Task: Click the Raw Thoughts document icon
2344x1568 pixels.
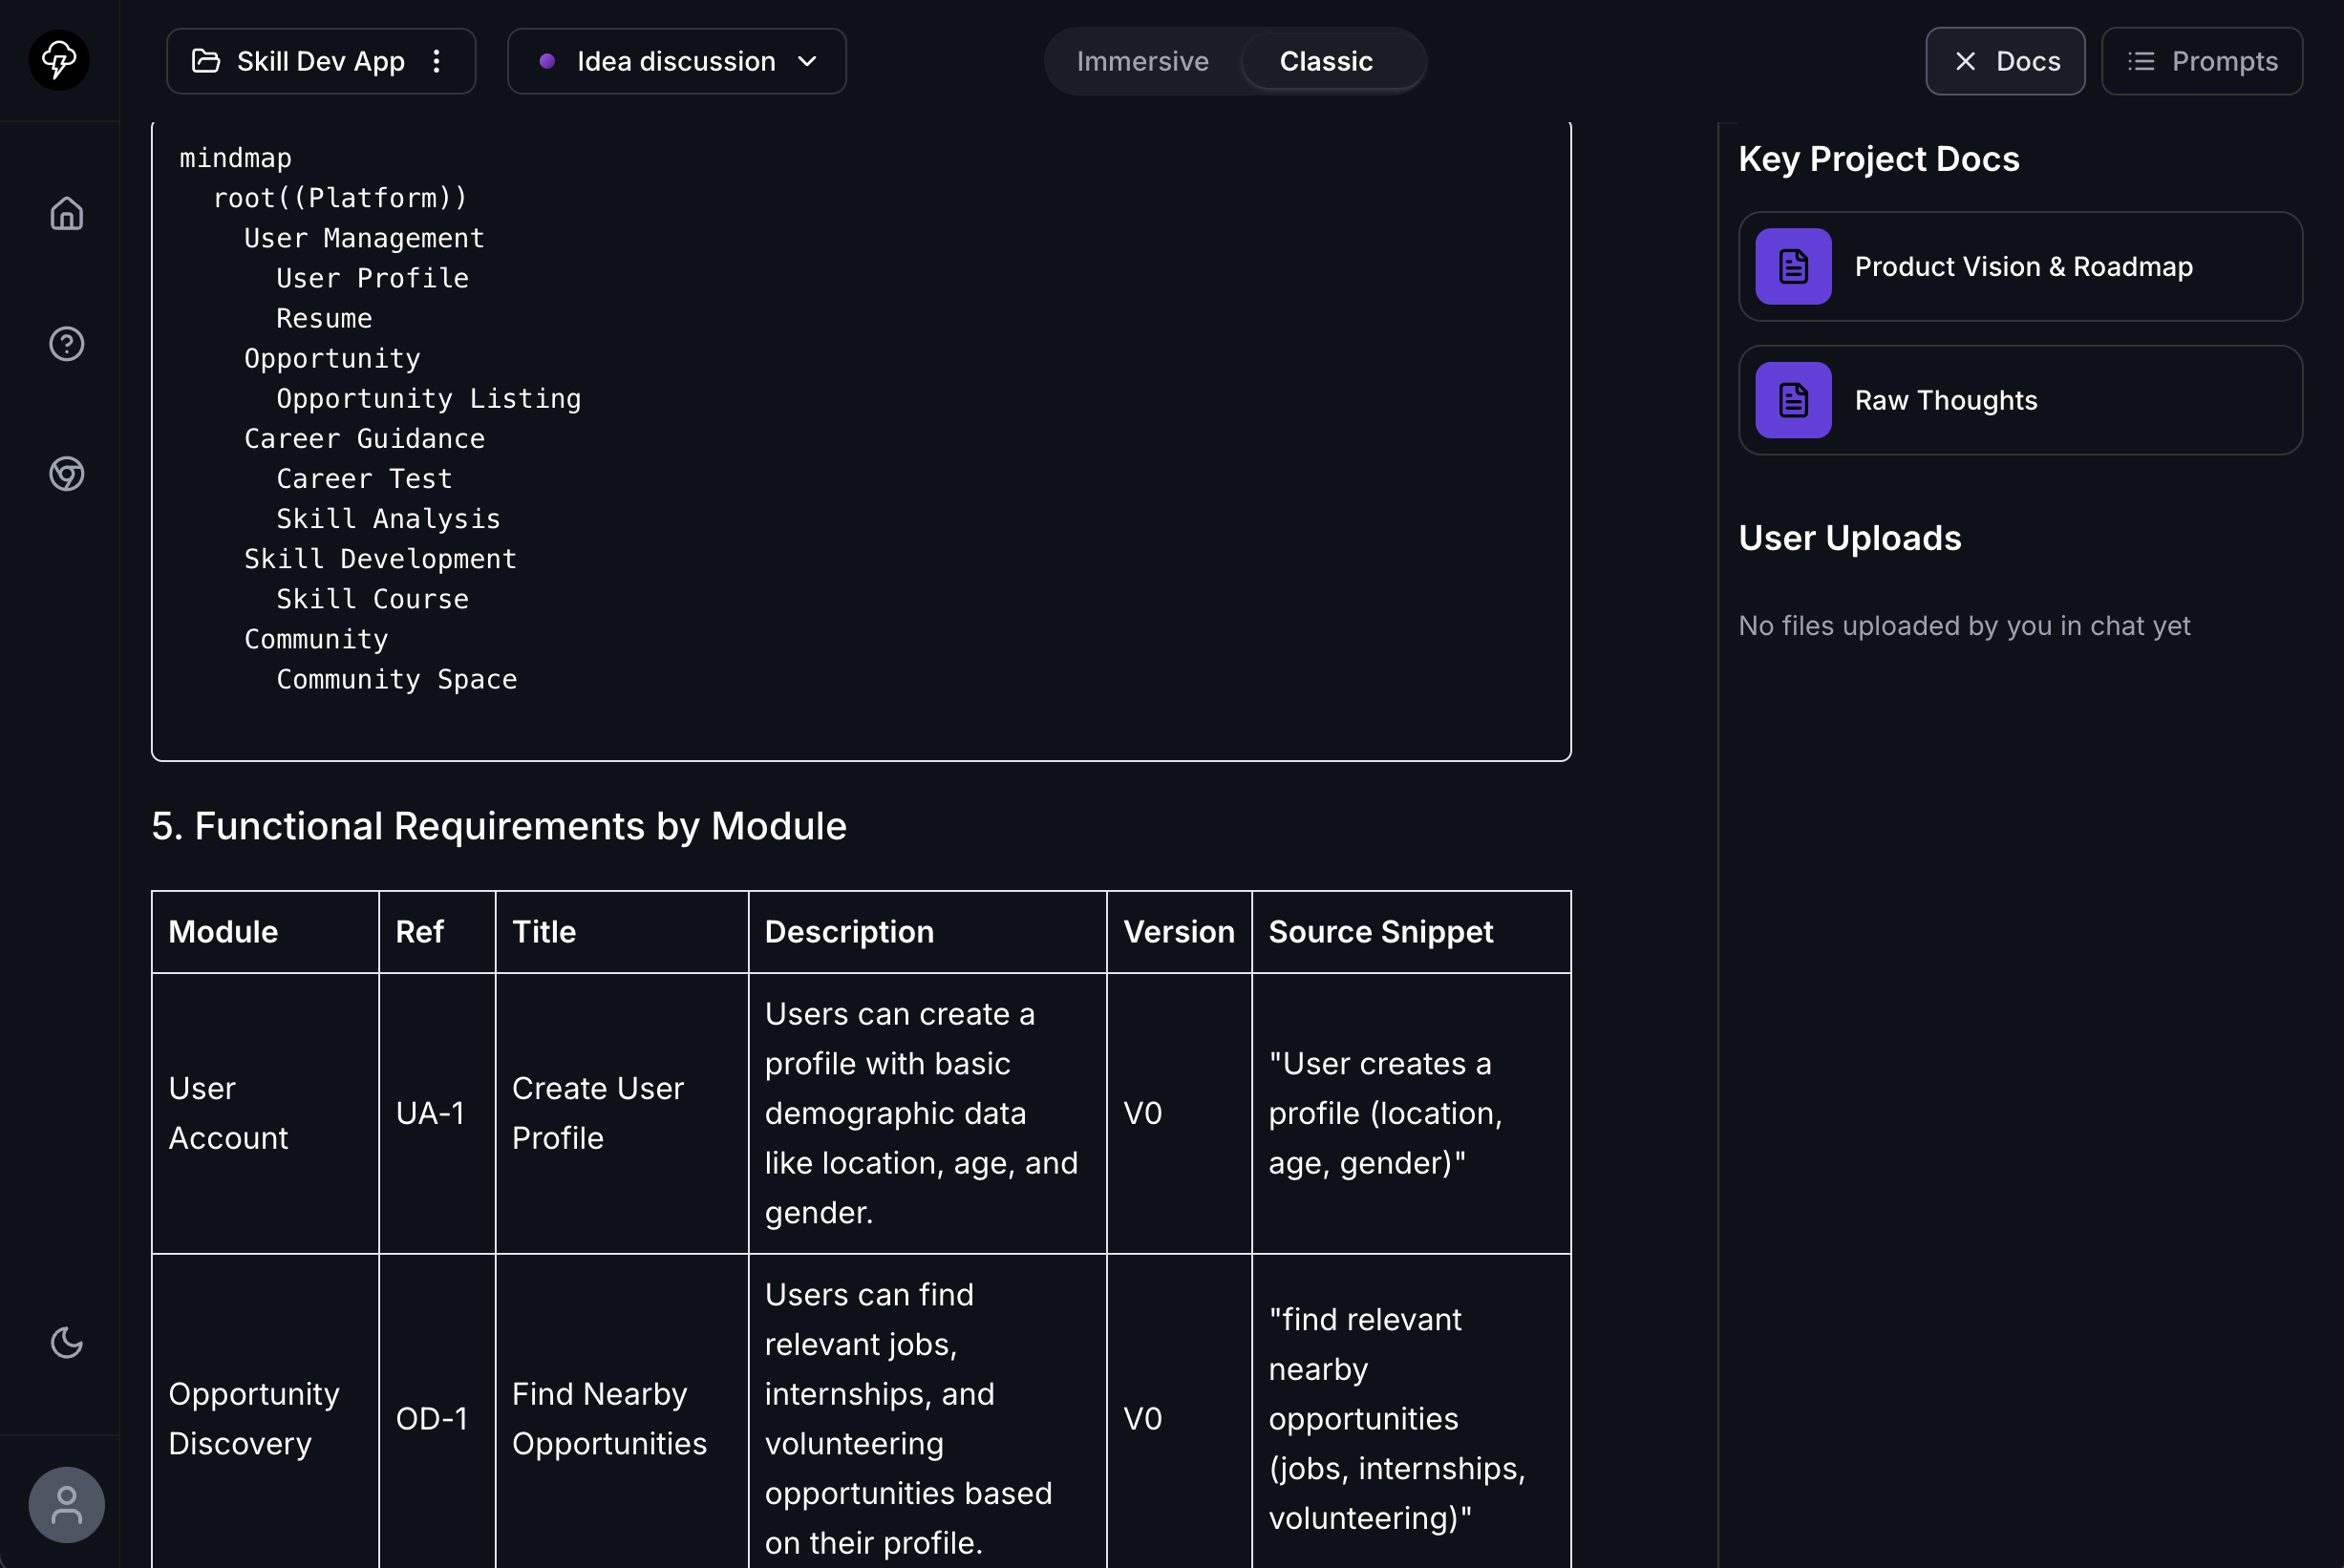Action: click(x=1793, y=400)
